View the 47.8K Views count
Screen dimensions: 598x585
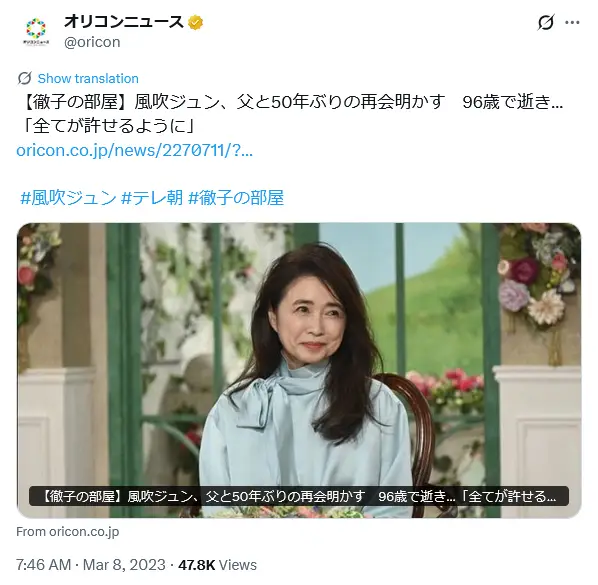pos(217,565)
